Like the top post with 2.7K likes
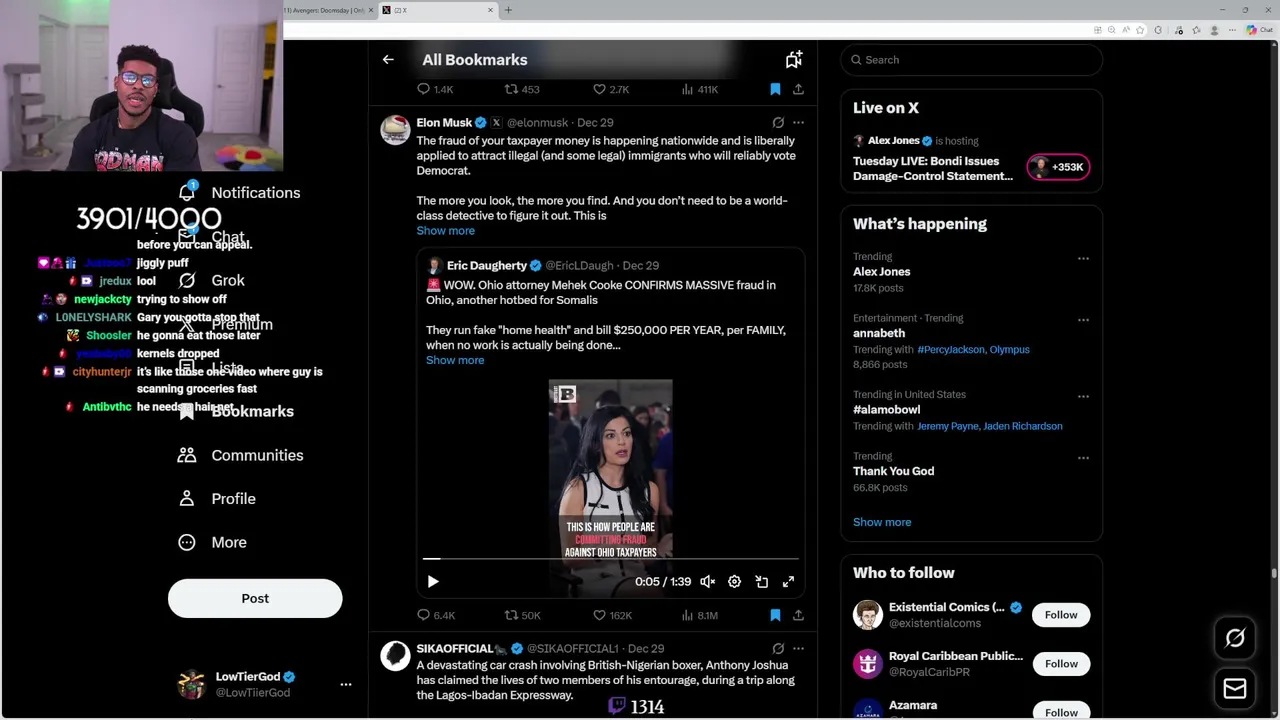 [611, 89]
